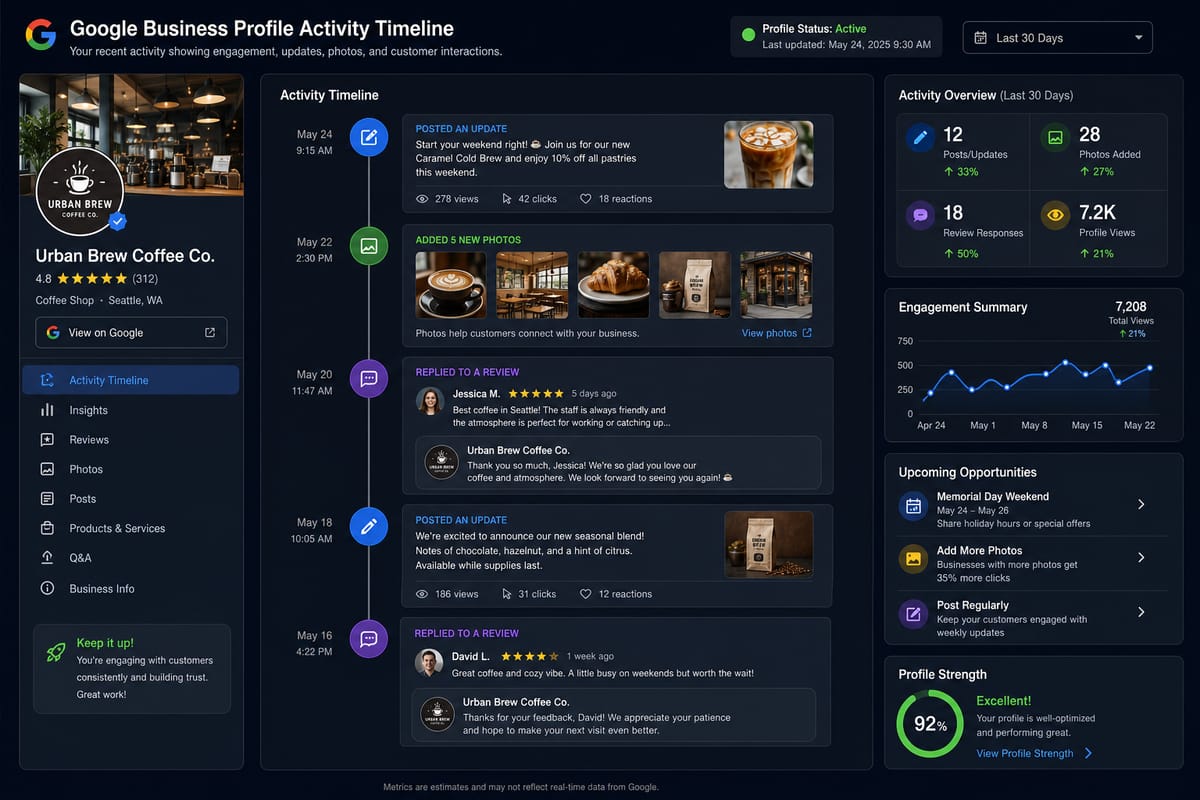
Task: Open the latte art cup photo thumbnail
Action: [451, 285]
